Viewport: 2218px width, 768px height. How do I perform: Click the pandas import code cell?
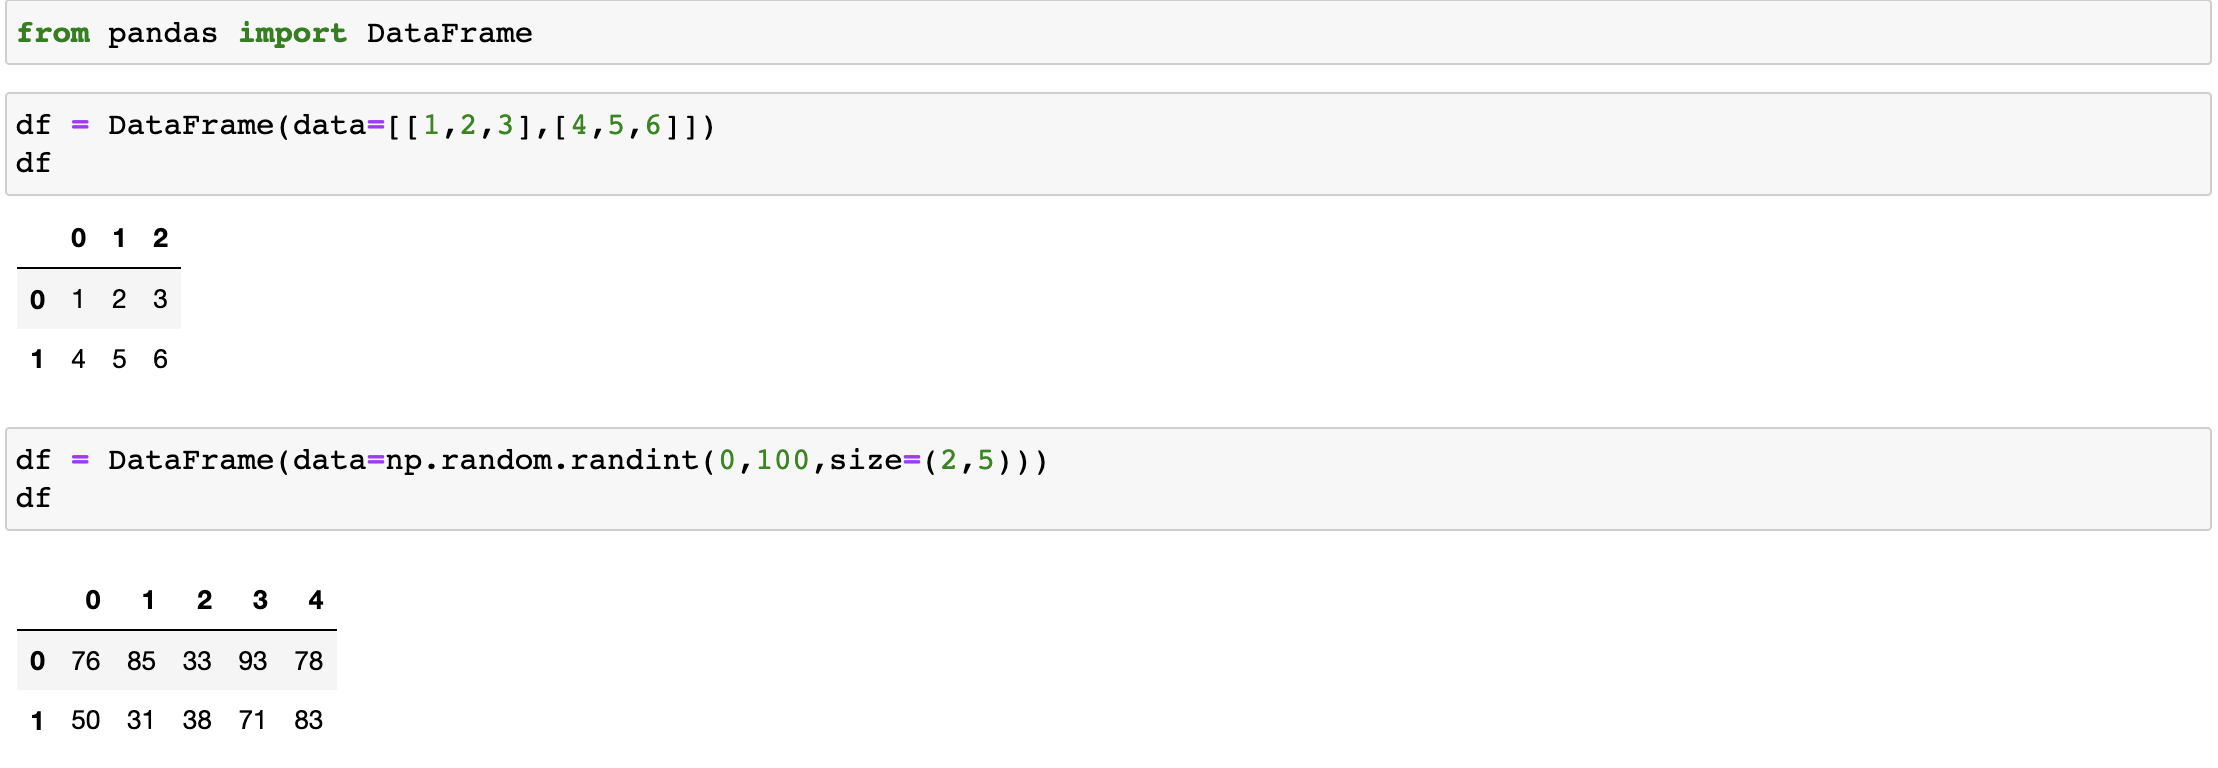1108,33
